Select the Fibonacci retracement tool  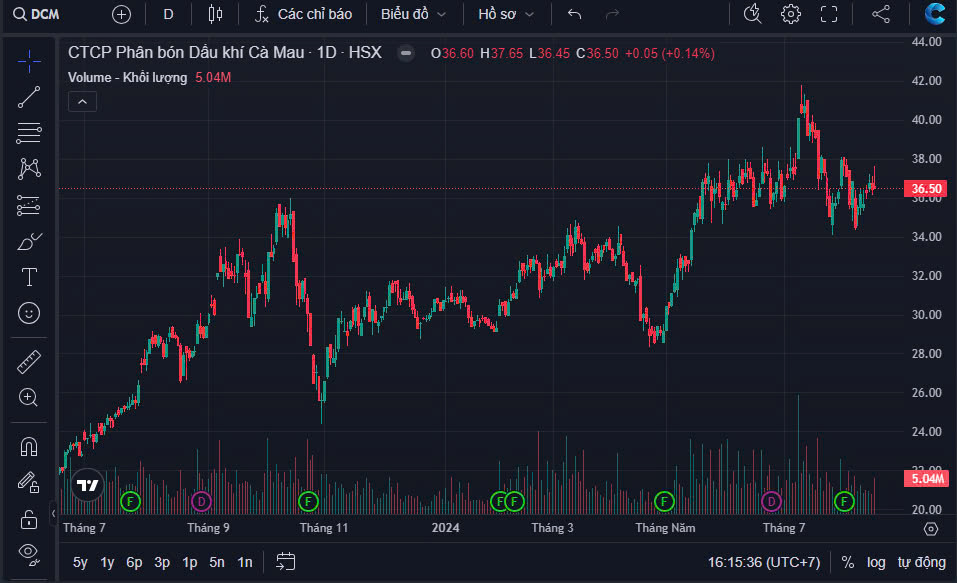(x=29, y=132)
